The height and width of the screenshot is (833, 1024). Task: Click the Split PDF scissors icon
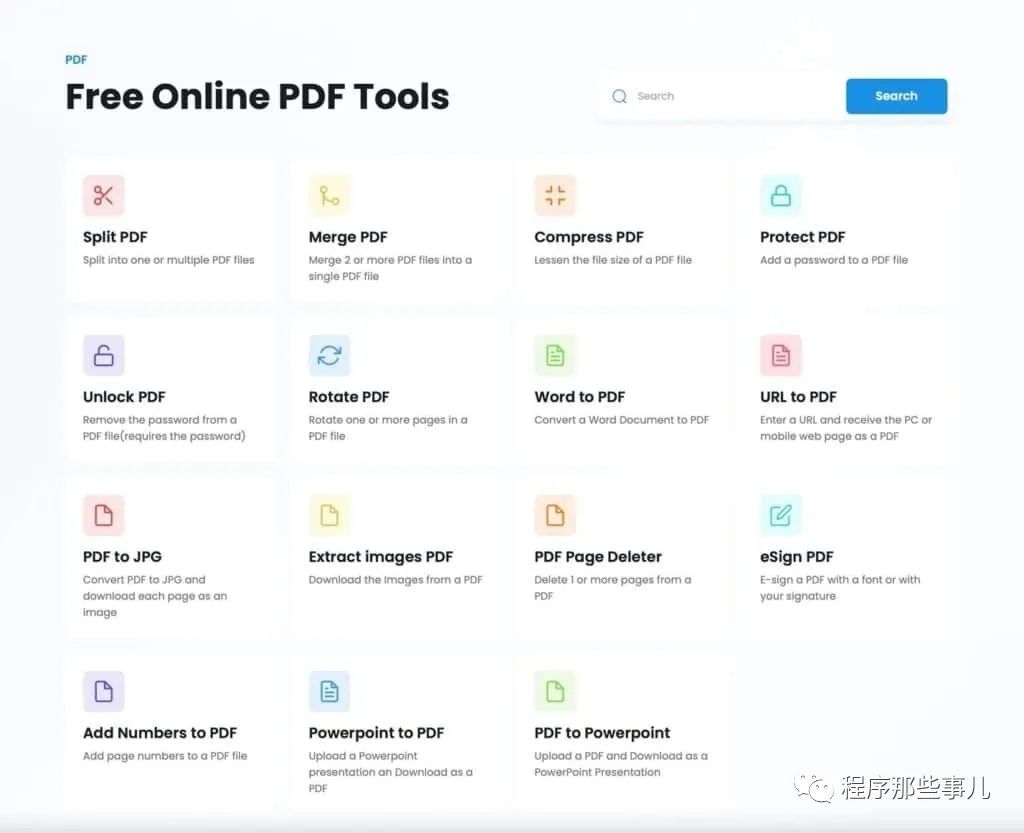[x=103, y=195]
